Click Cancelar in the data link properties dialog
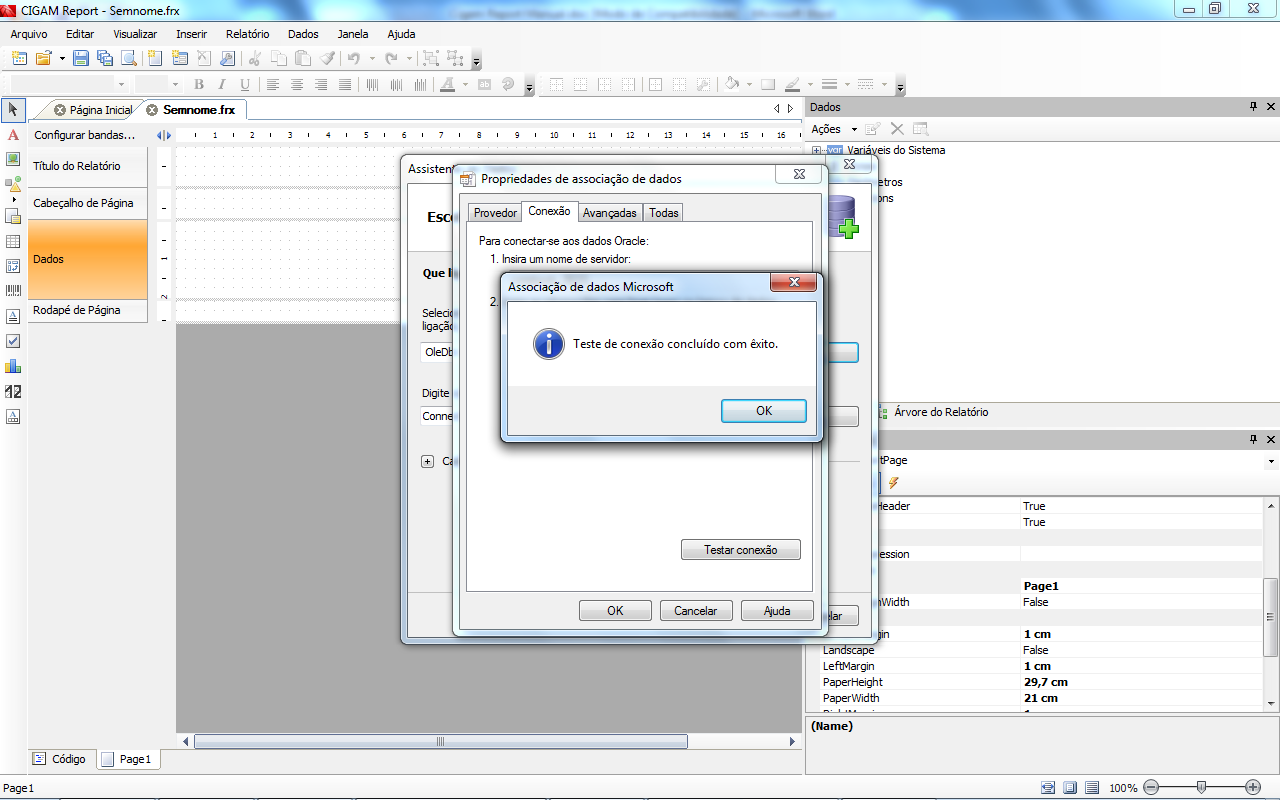The image size is (1280, 800). pos(696,611)
